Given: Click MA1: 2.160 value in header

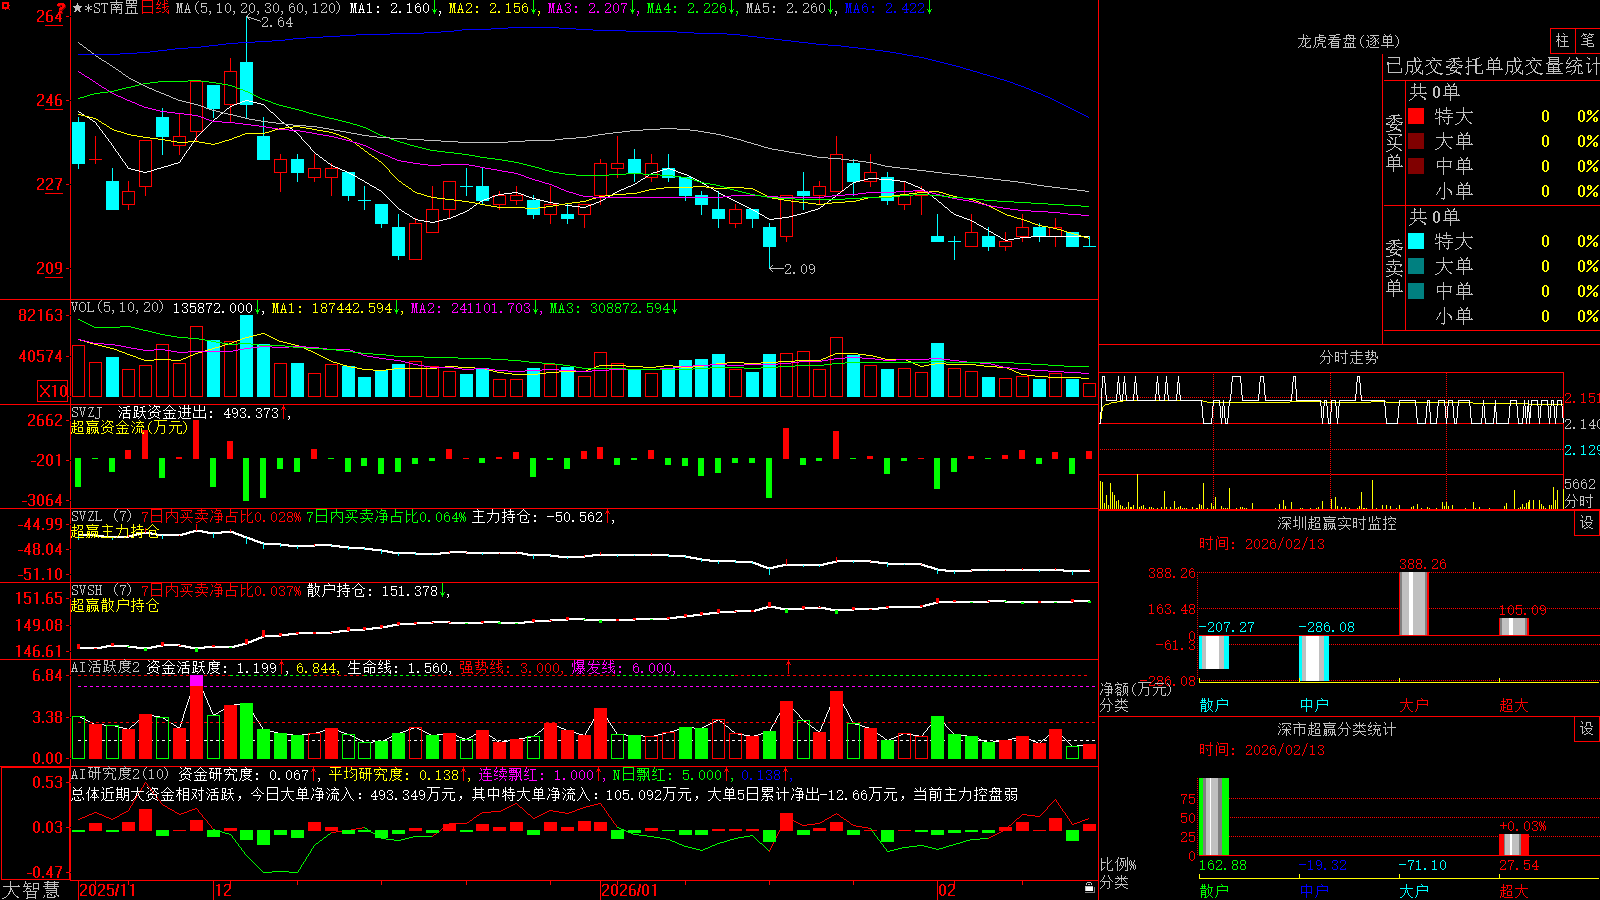Looking at the screenshot, I should pos(395,8).
